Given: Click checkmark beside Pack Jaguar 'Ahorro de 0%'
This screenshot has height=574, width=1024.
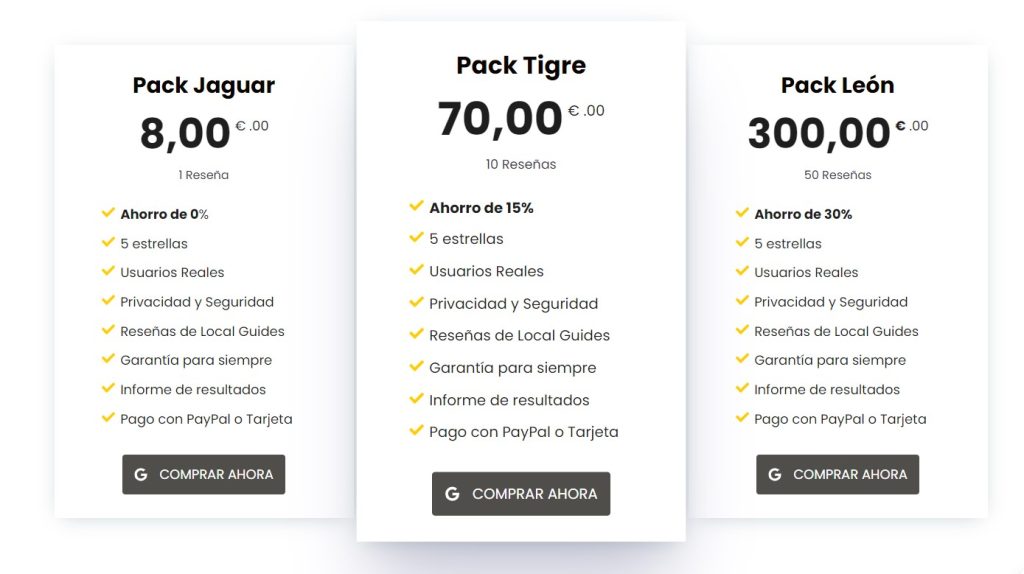Looking at the screenshot, I should [x=108, y=213].
